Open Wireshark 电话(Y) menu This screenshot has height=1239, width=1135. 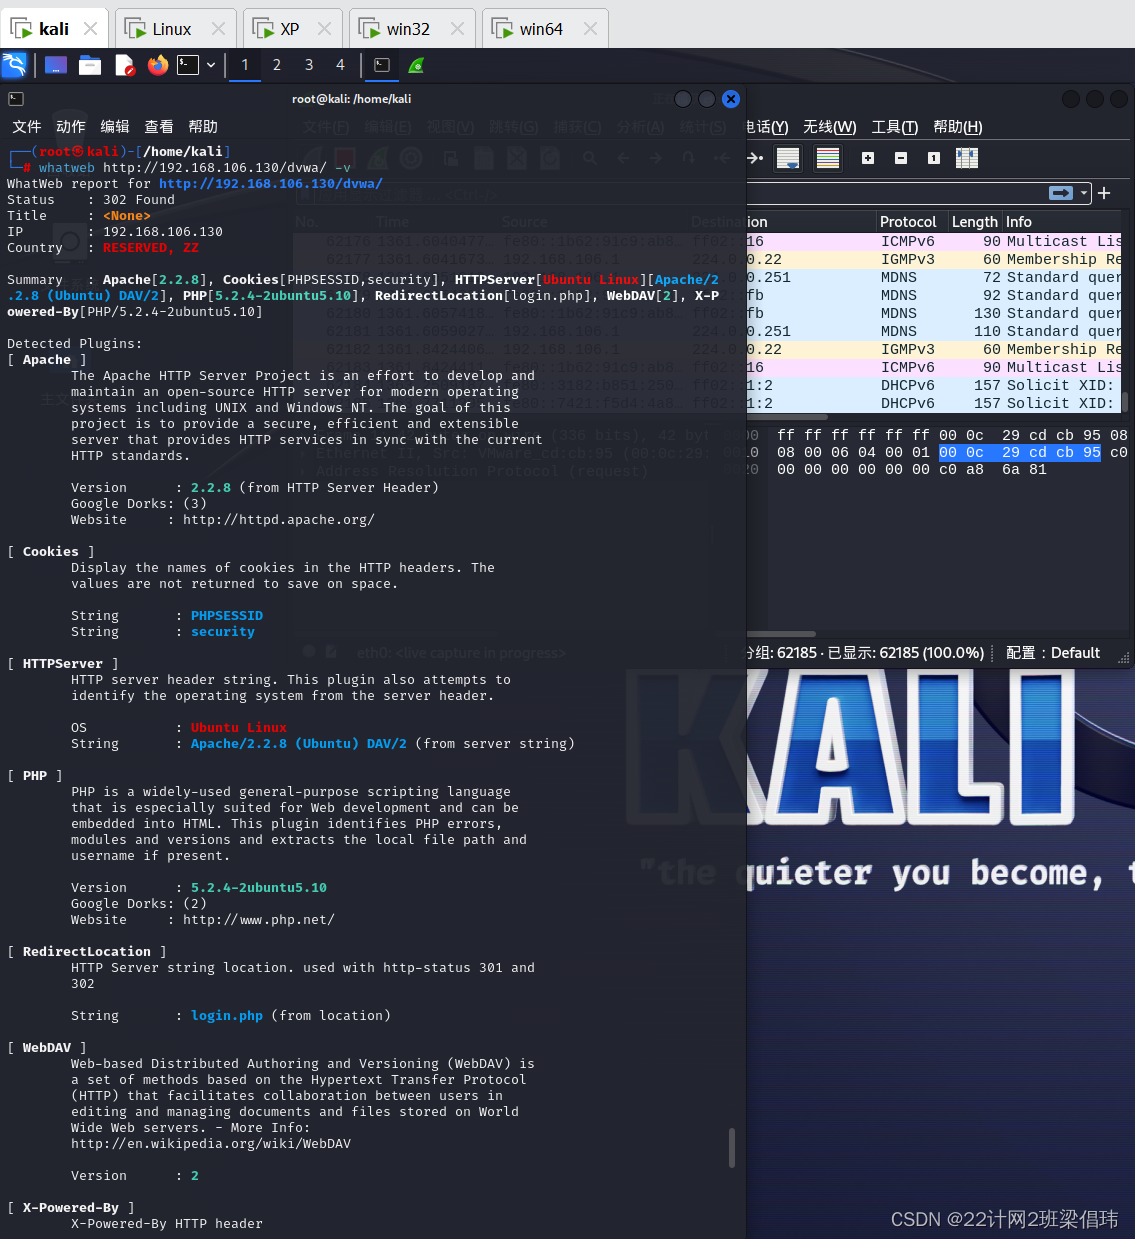pos(767,127)
